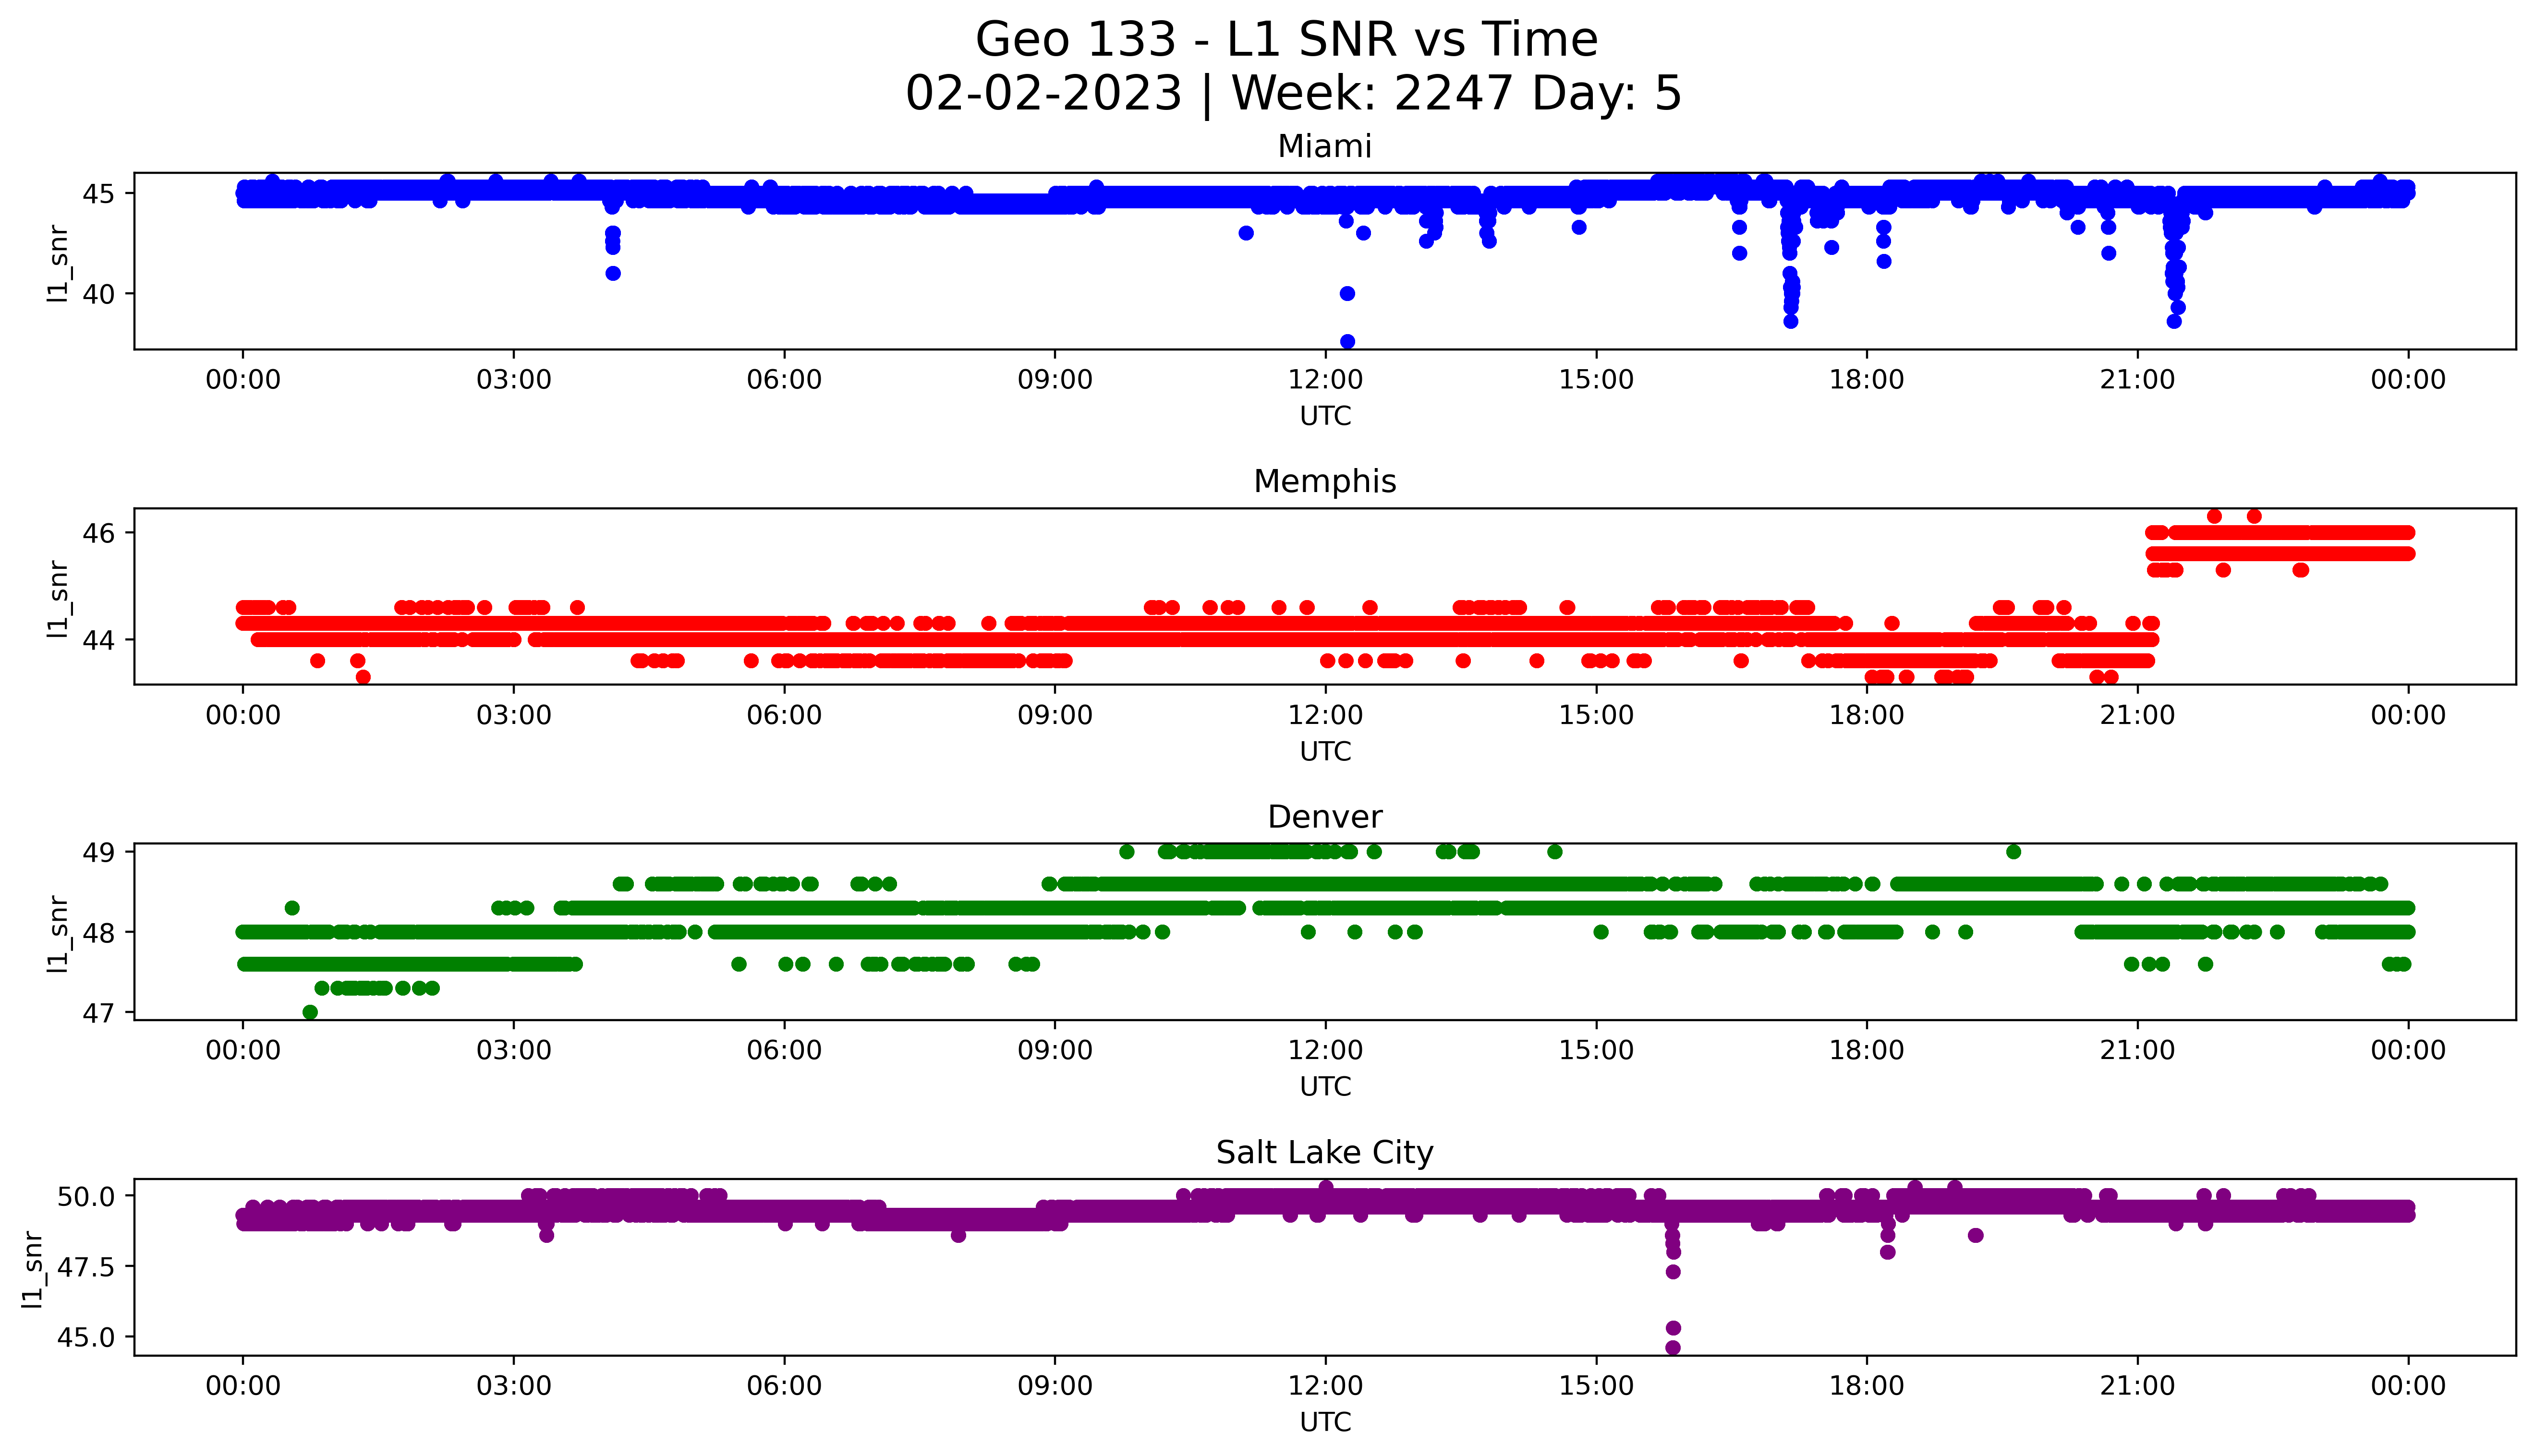Click the main title 'Geo 133 - L1 SNR vs Time'

(x=1286, y=40)
